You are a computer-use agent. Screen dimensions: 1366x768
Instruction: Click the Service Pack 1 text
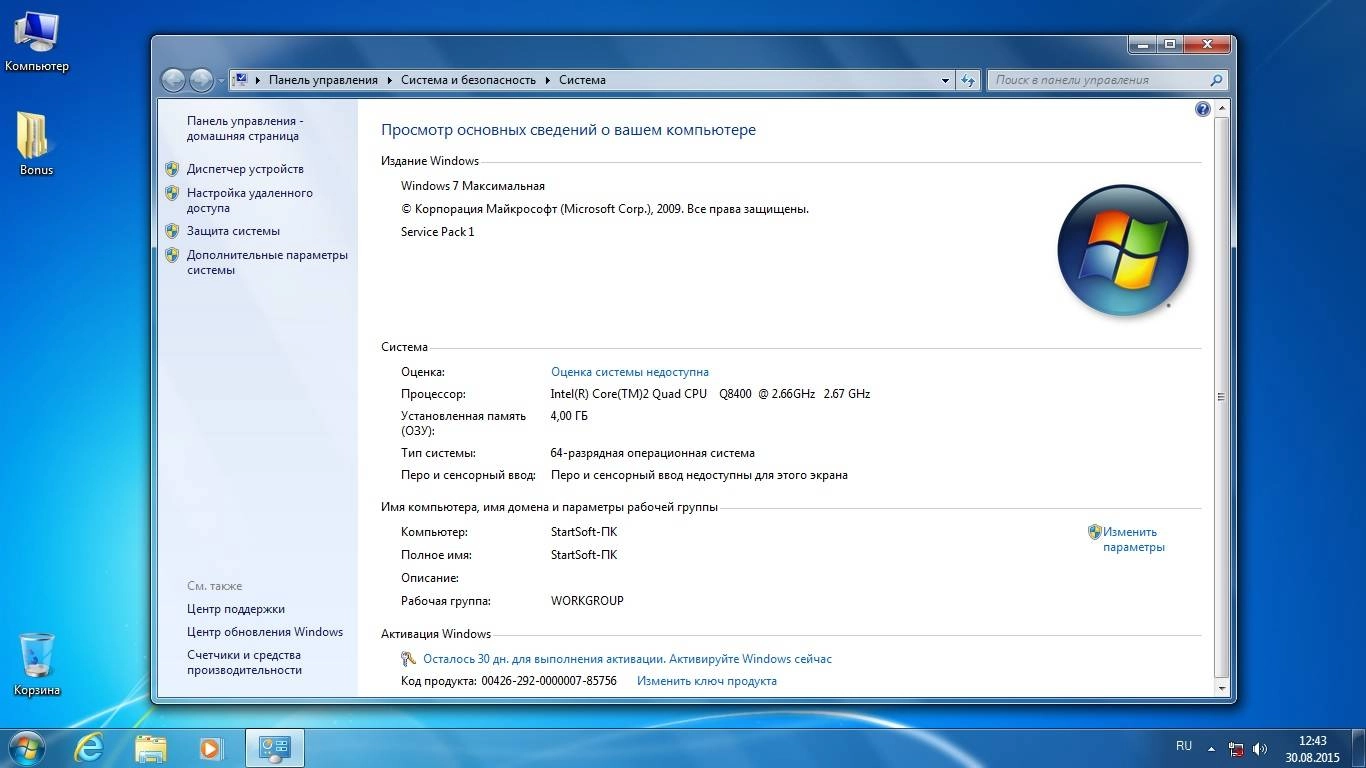(x=438, y=232)
